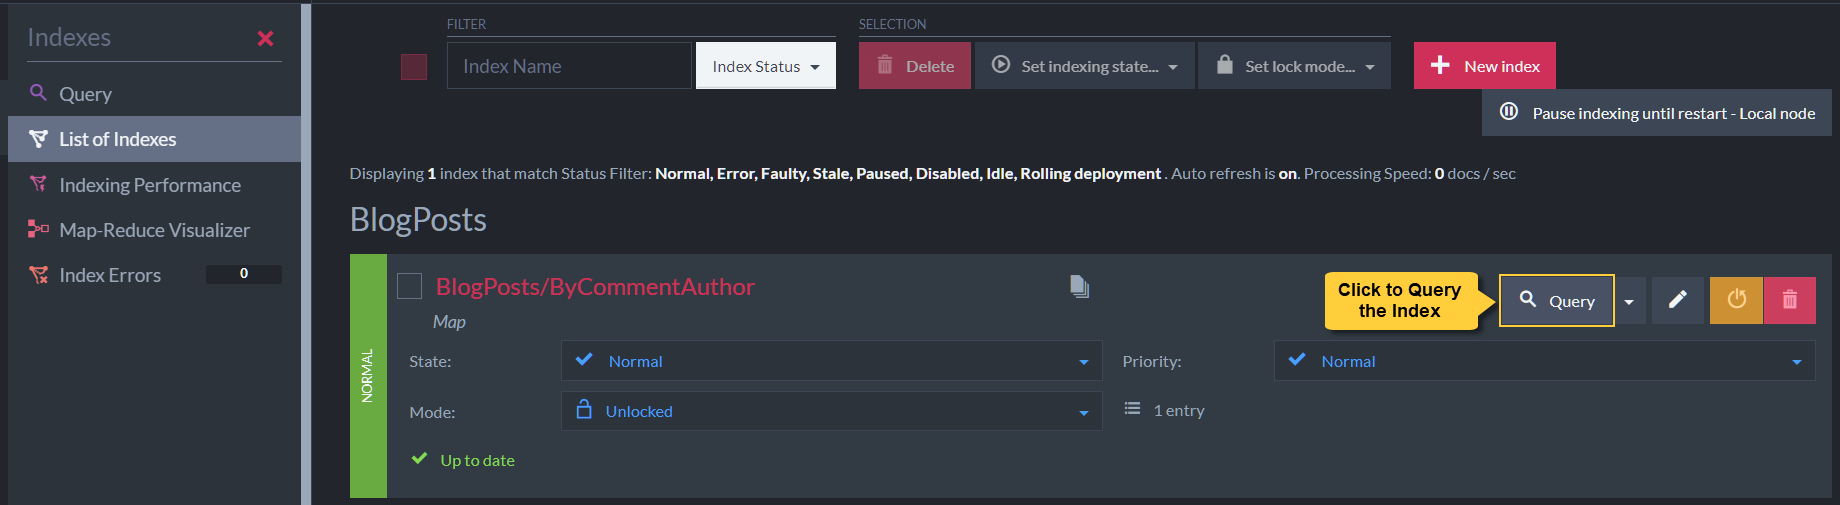1840x505 pixels.
Task: Open Map-Reduce Visualizer
Action: coord(154,230)
